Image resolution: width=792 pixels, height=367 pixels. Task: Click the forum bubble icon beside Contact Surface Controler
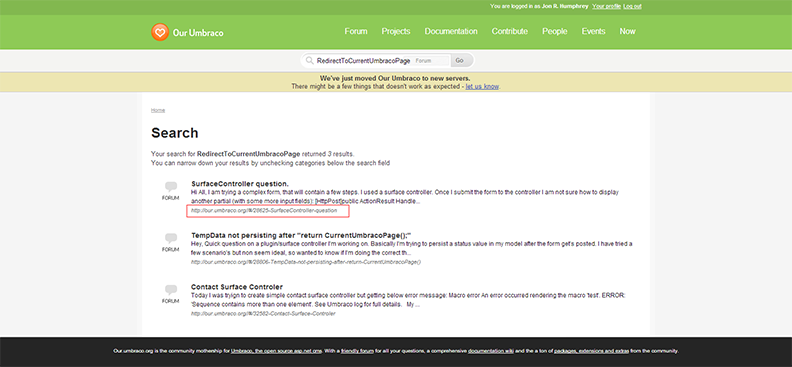click(x=171, y=290)
